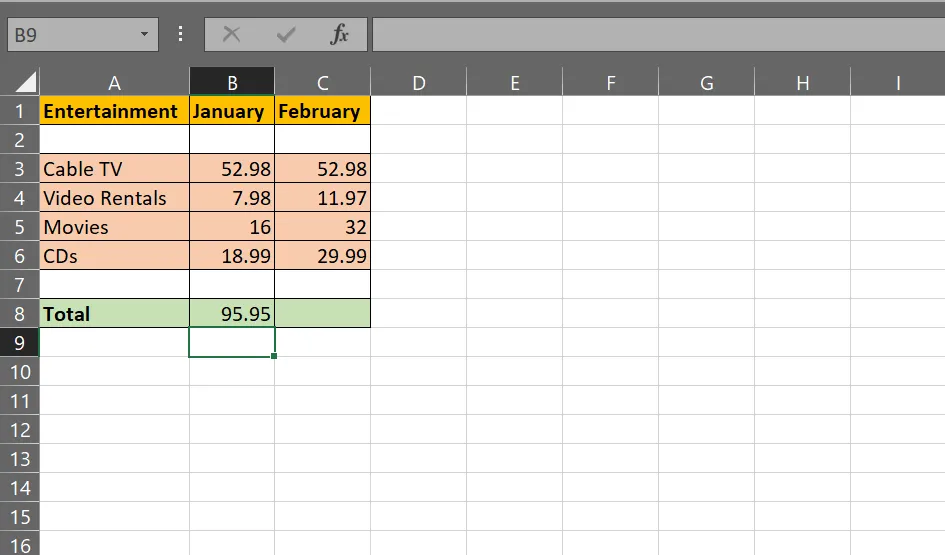The width and height of the screenshot is (945, 555).
Task: Select cell with value 18.99
Action: click(232, 256)
